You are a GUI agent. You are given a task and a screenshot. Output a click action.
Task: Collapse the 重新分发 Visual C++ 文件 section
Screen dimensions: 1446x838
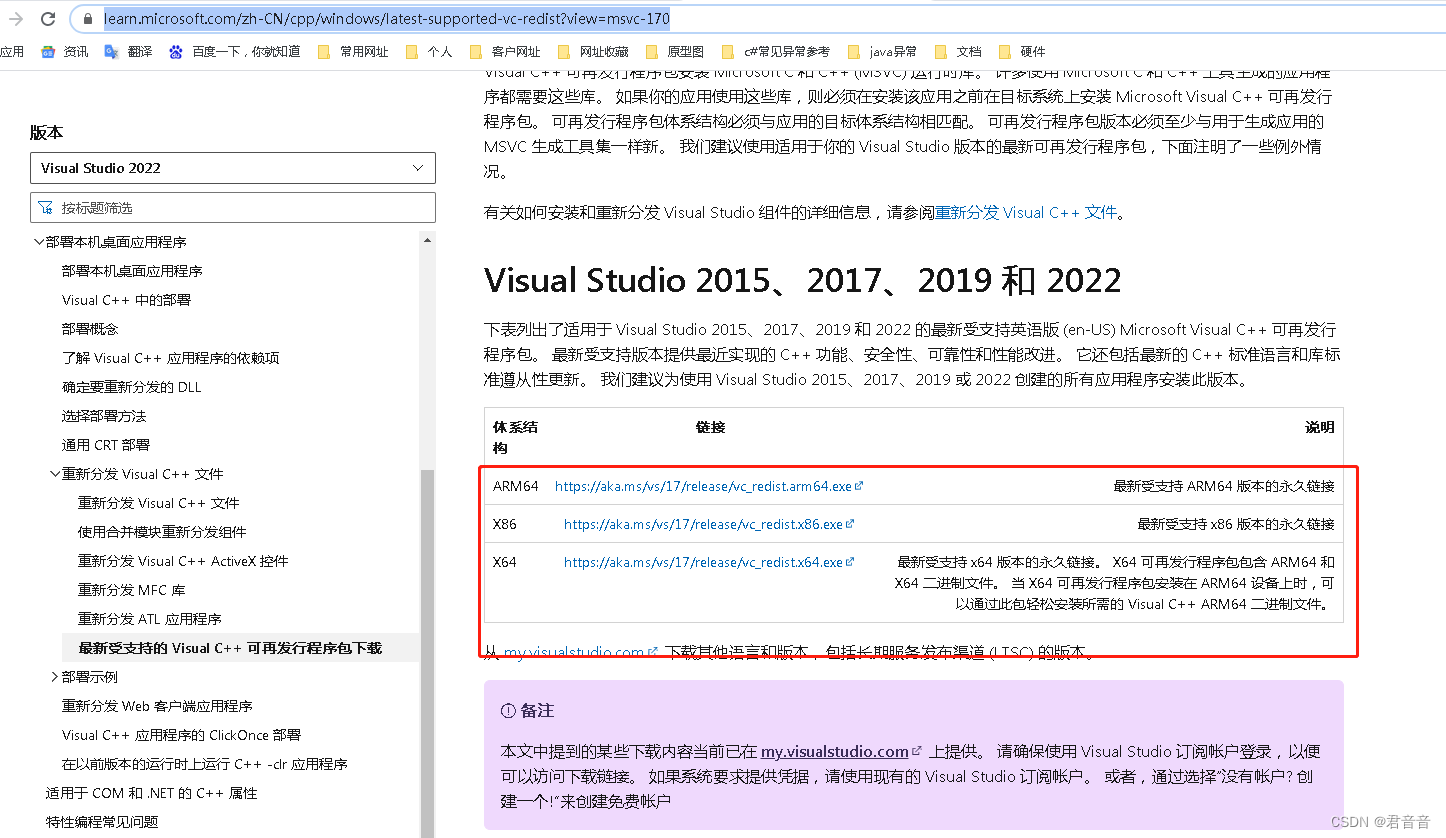[x=55, y=474]
